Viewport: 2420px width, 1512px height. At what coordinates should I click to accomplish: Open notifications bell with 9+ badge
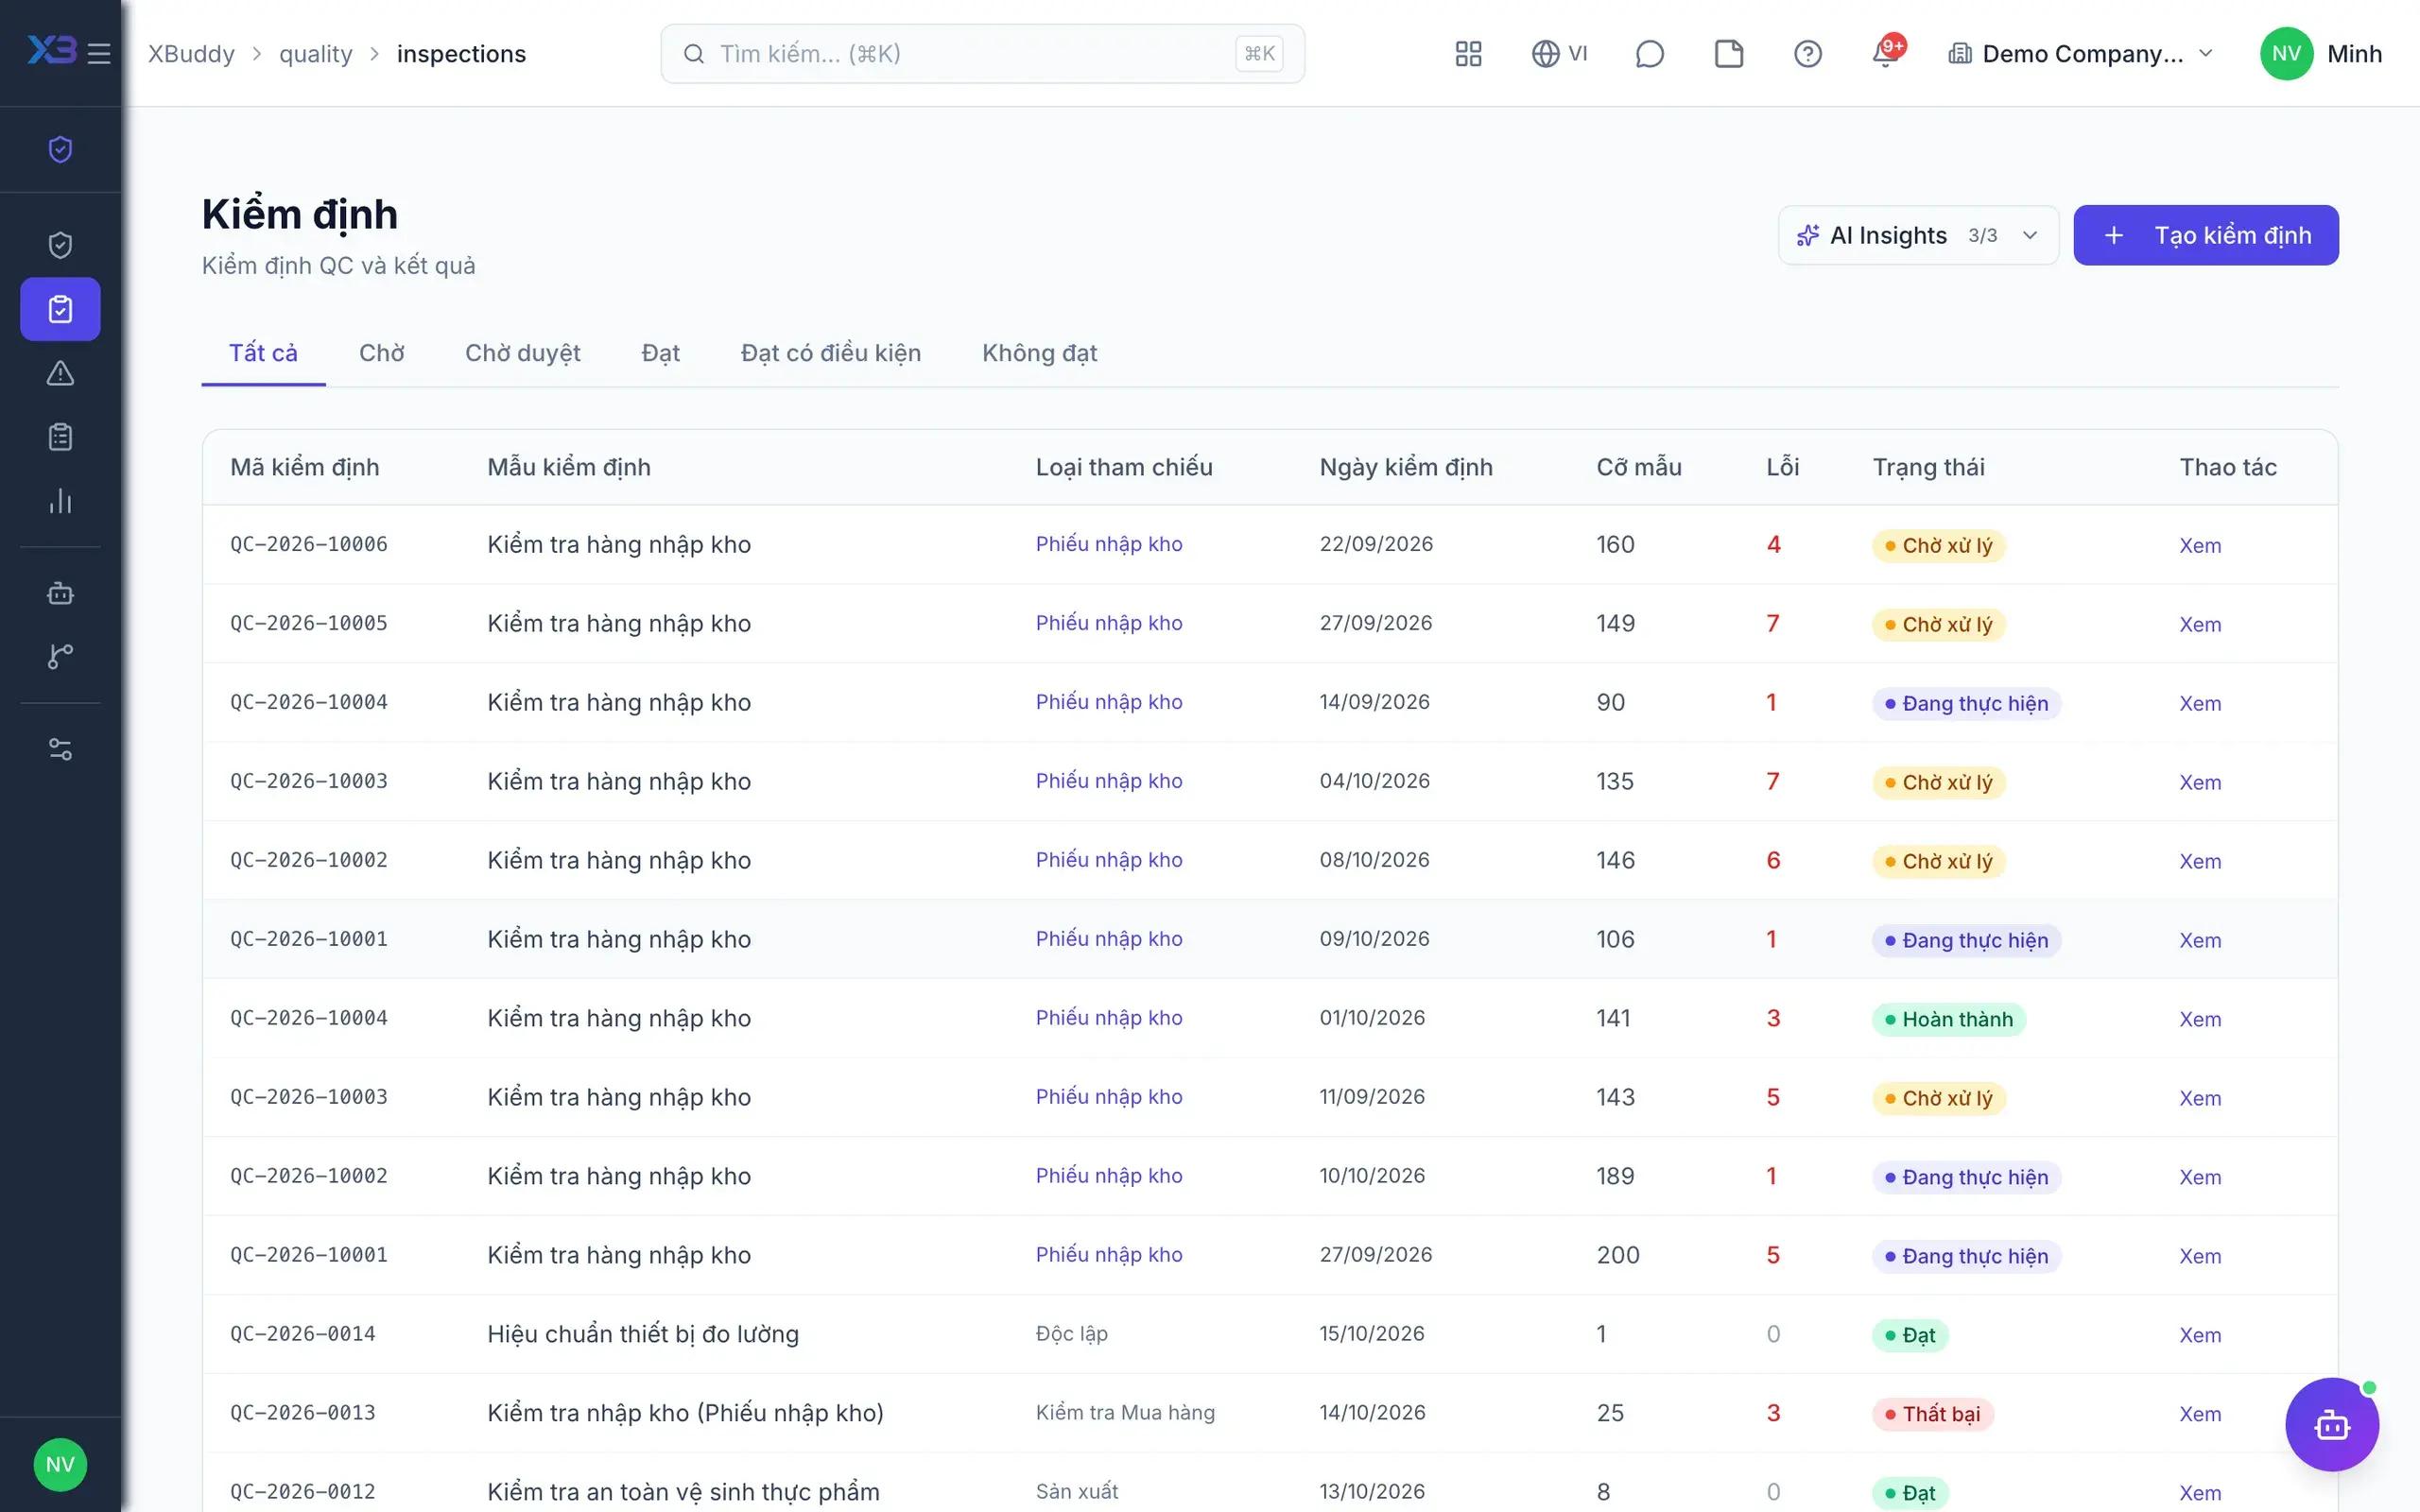click(1887, 52)
